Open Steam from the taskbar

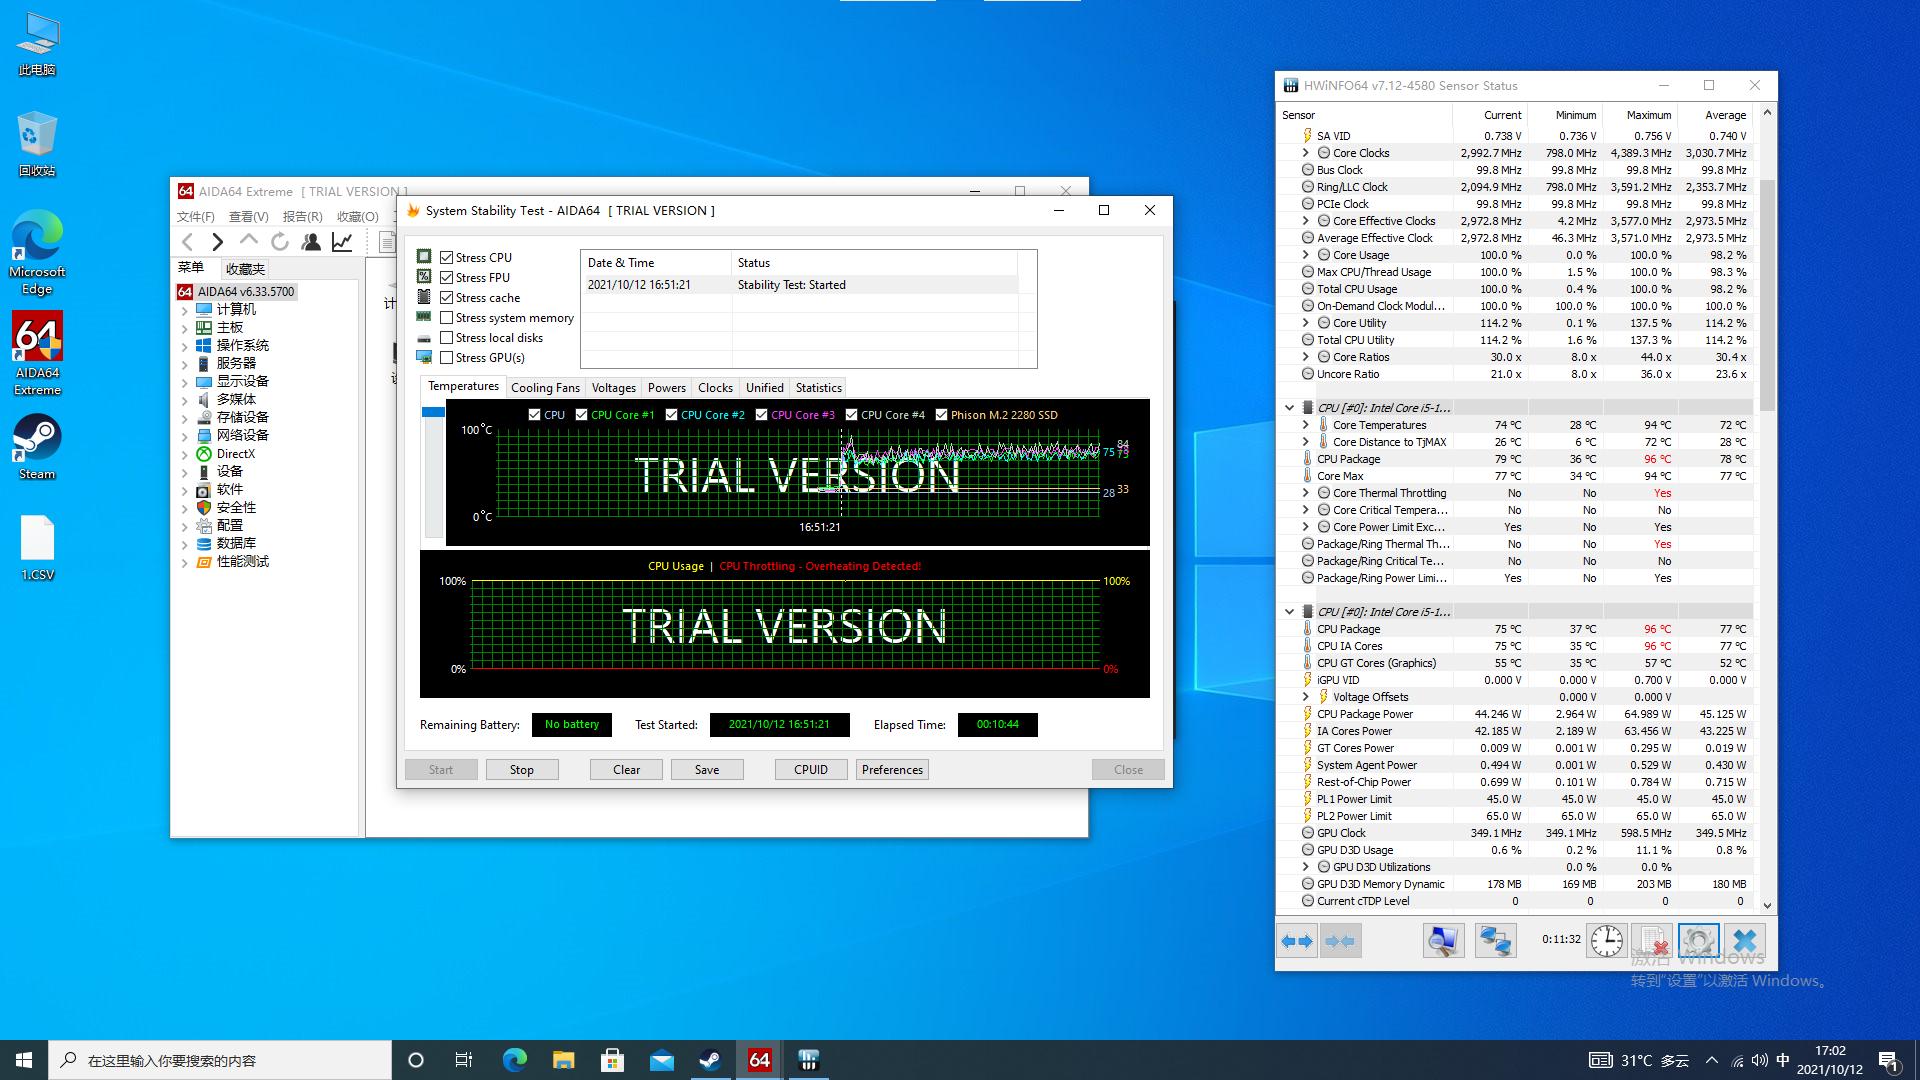click(710, 1060)
